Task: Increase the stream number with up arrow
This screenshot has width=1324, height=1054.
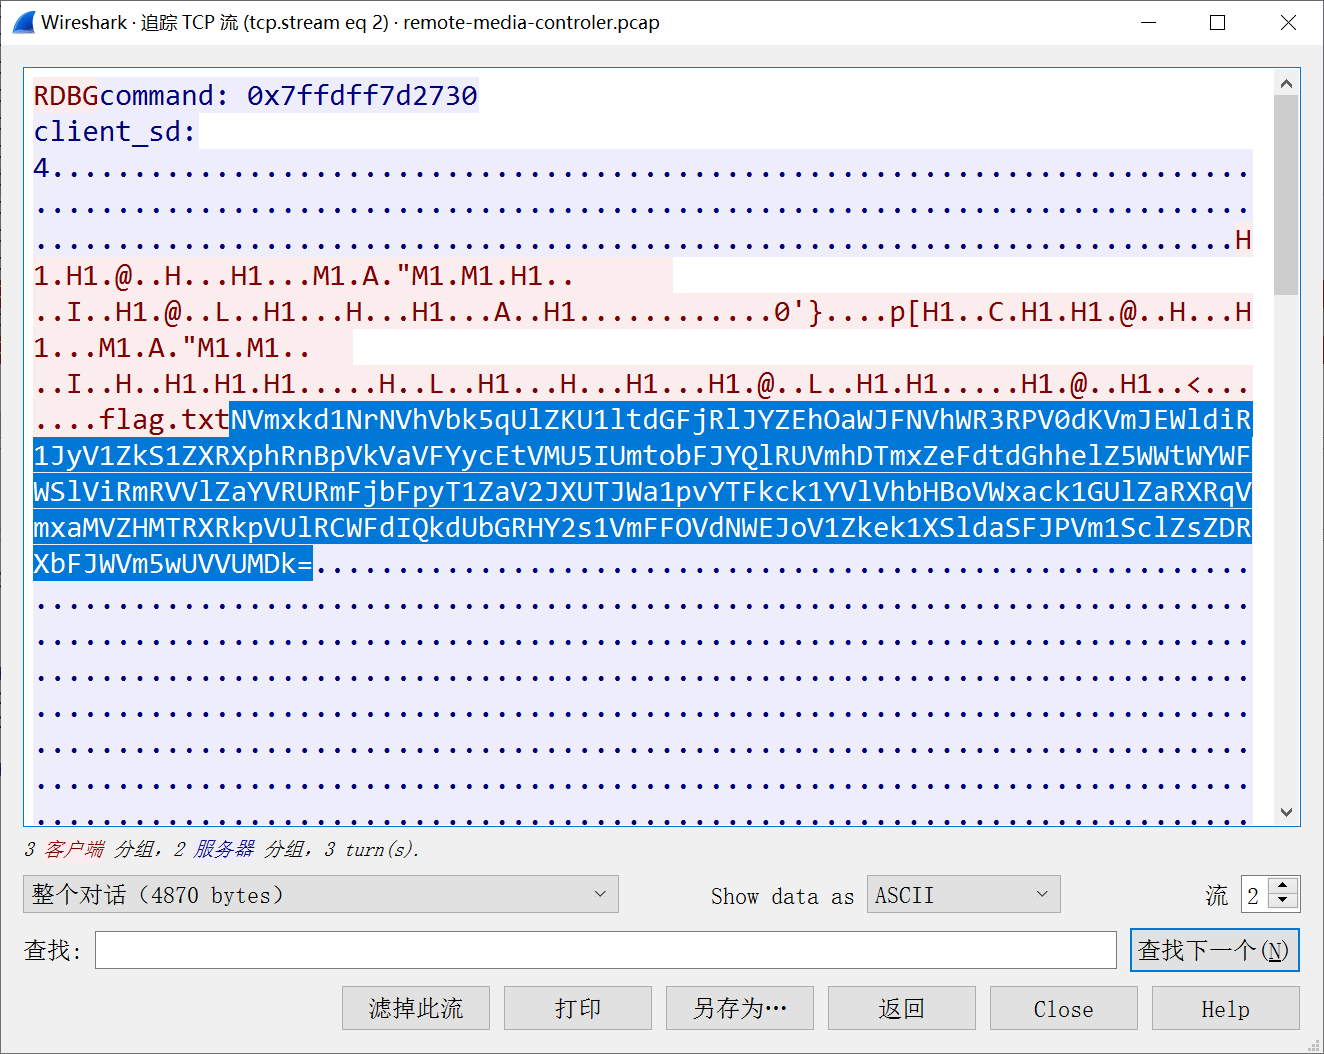Action: click(x=1283, y=886)
